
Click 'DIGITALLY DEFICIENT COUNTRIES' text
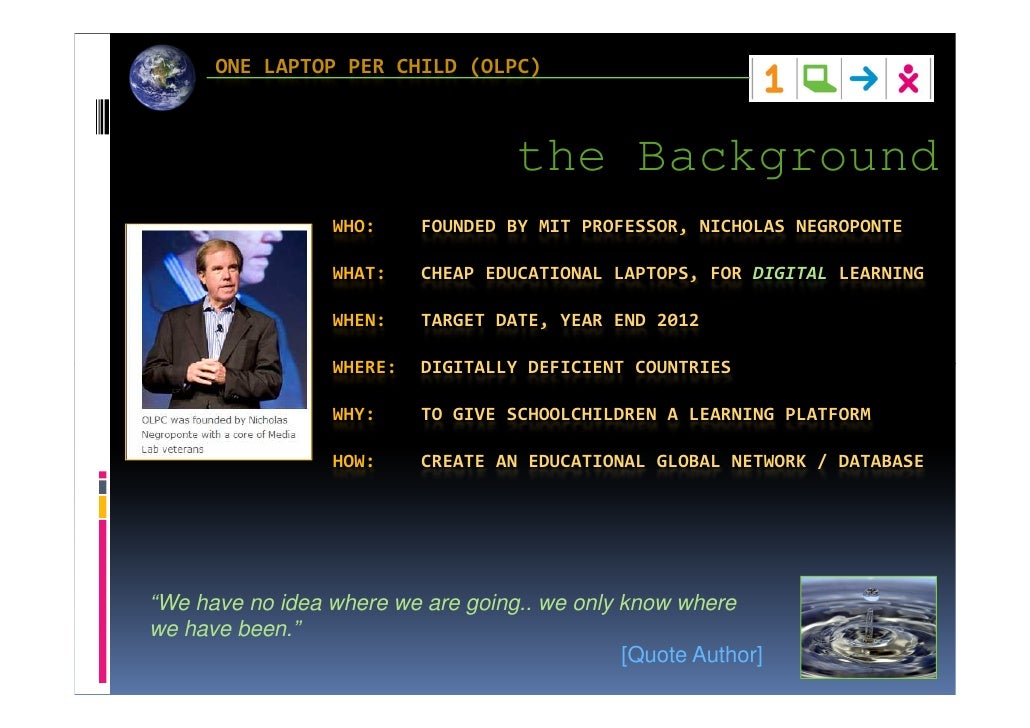point(575,367)
